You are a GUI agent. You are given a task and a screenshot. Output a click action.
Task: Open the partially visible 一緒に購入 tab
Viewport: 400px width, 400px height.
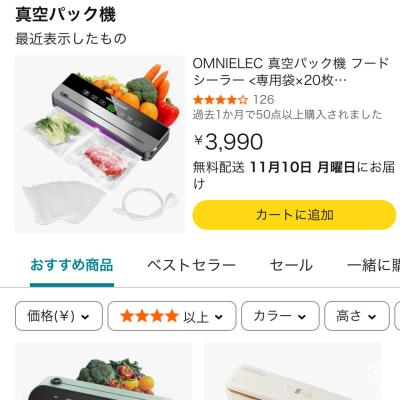coord(373,266)
